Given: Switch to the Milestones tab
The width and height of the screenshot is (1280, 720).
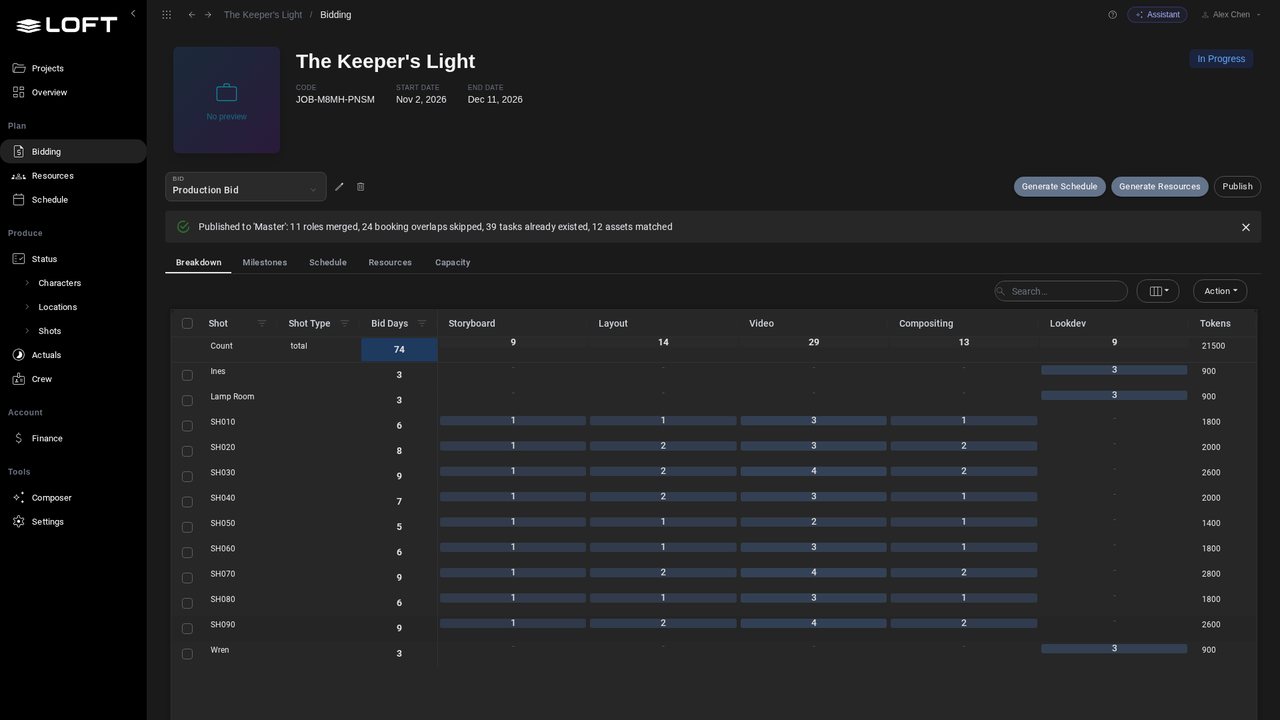Looking at the screenshot, I should click(265, 262).
